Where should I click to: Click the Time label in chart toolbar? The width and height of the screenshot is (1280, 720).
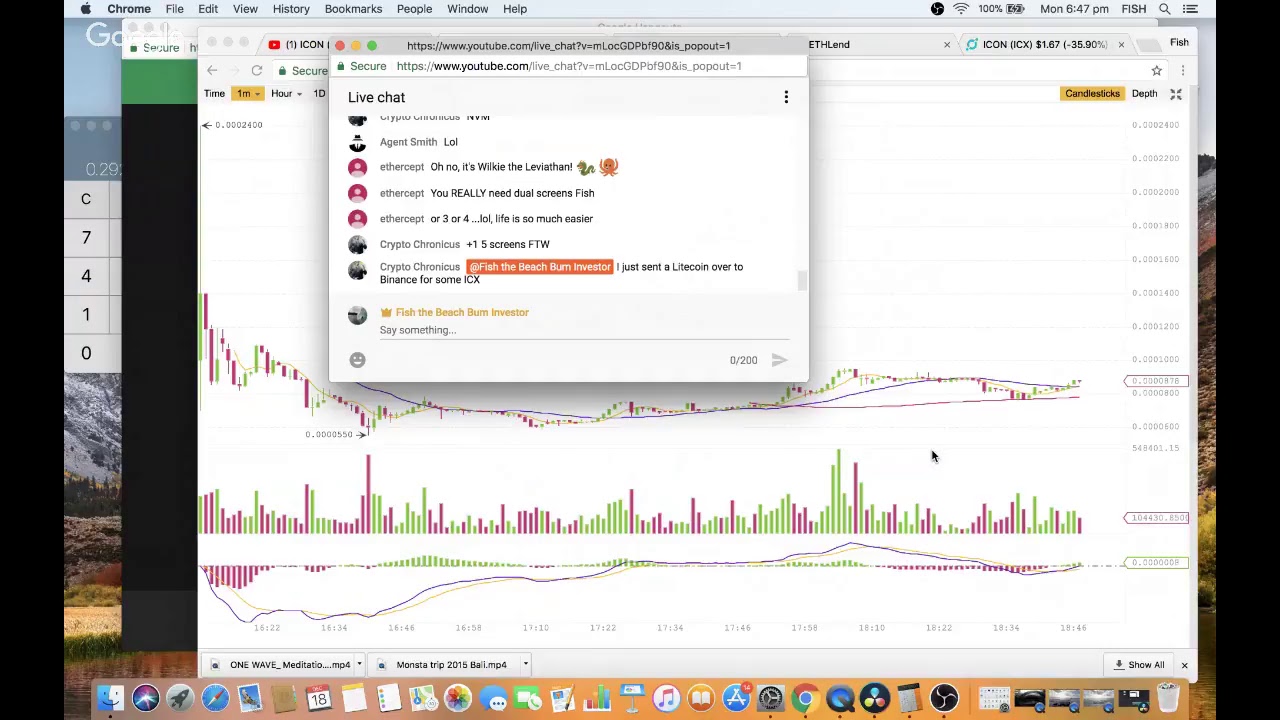(214, 94)
